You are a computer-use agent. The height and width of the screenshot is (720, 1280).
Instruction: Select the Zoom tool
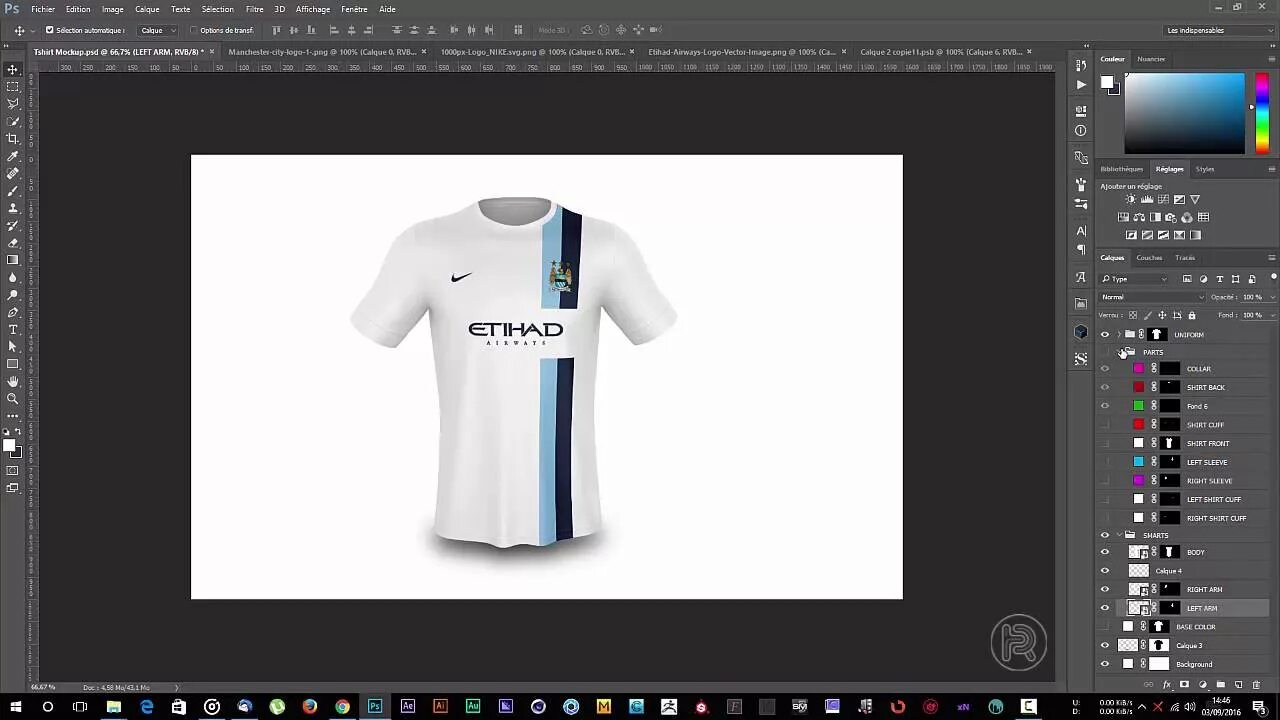[x=13, y=398]
